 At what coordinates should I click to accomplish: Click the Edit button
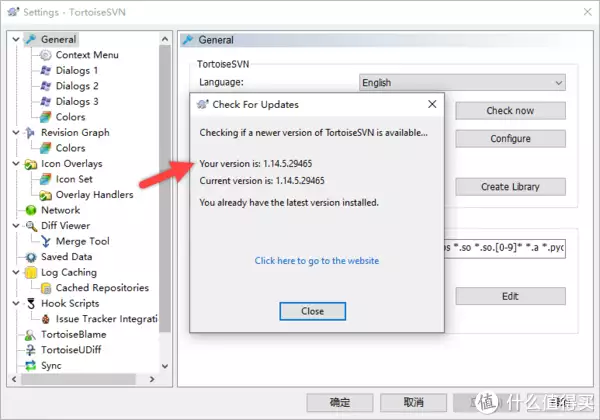click(510, 296)
